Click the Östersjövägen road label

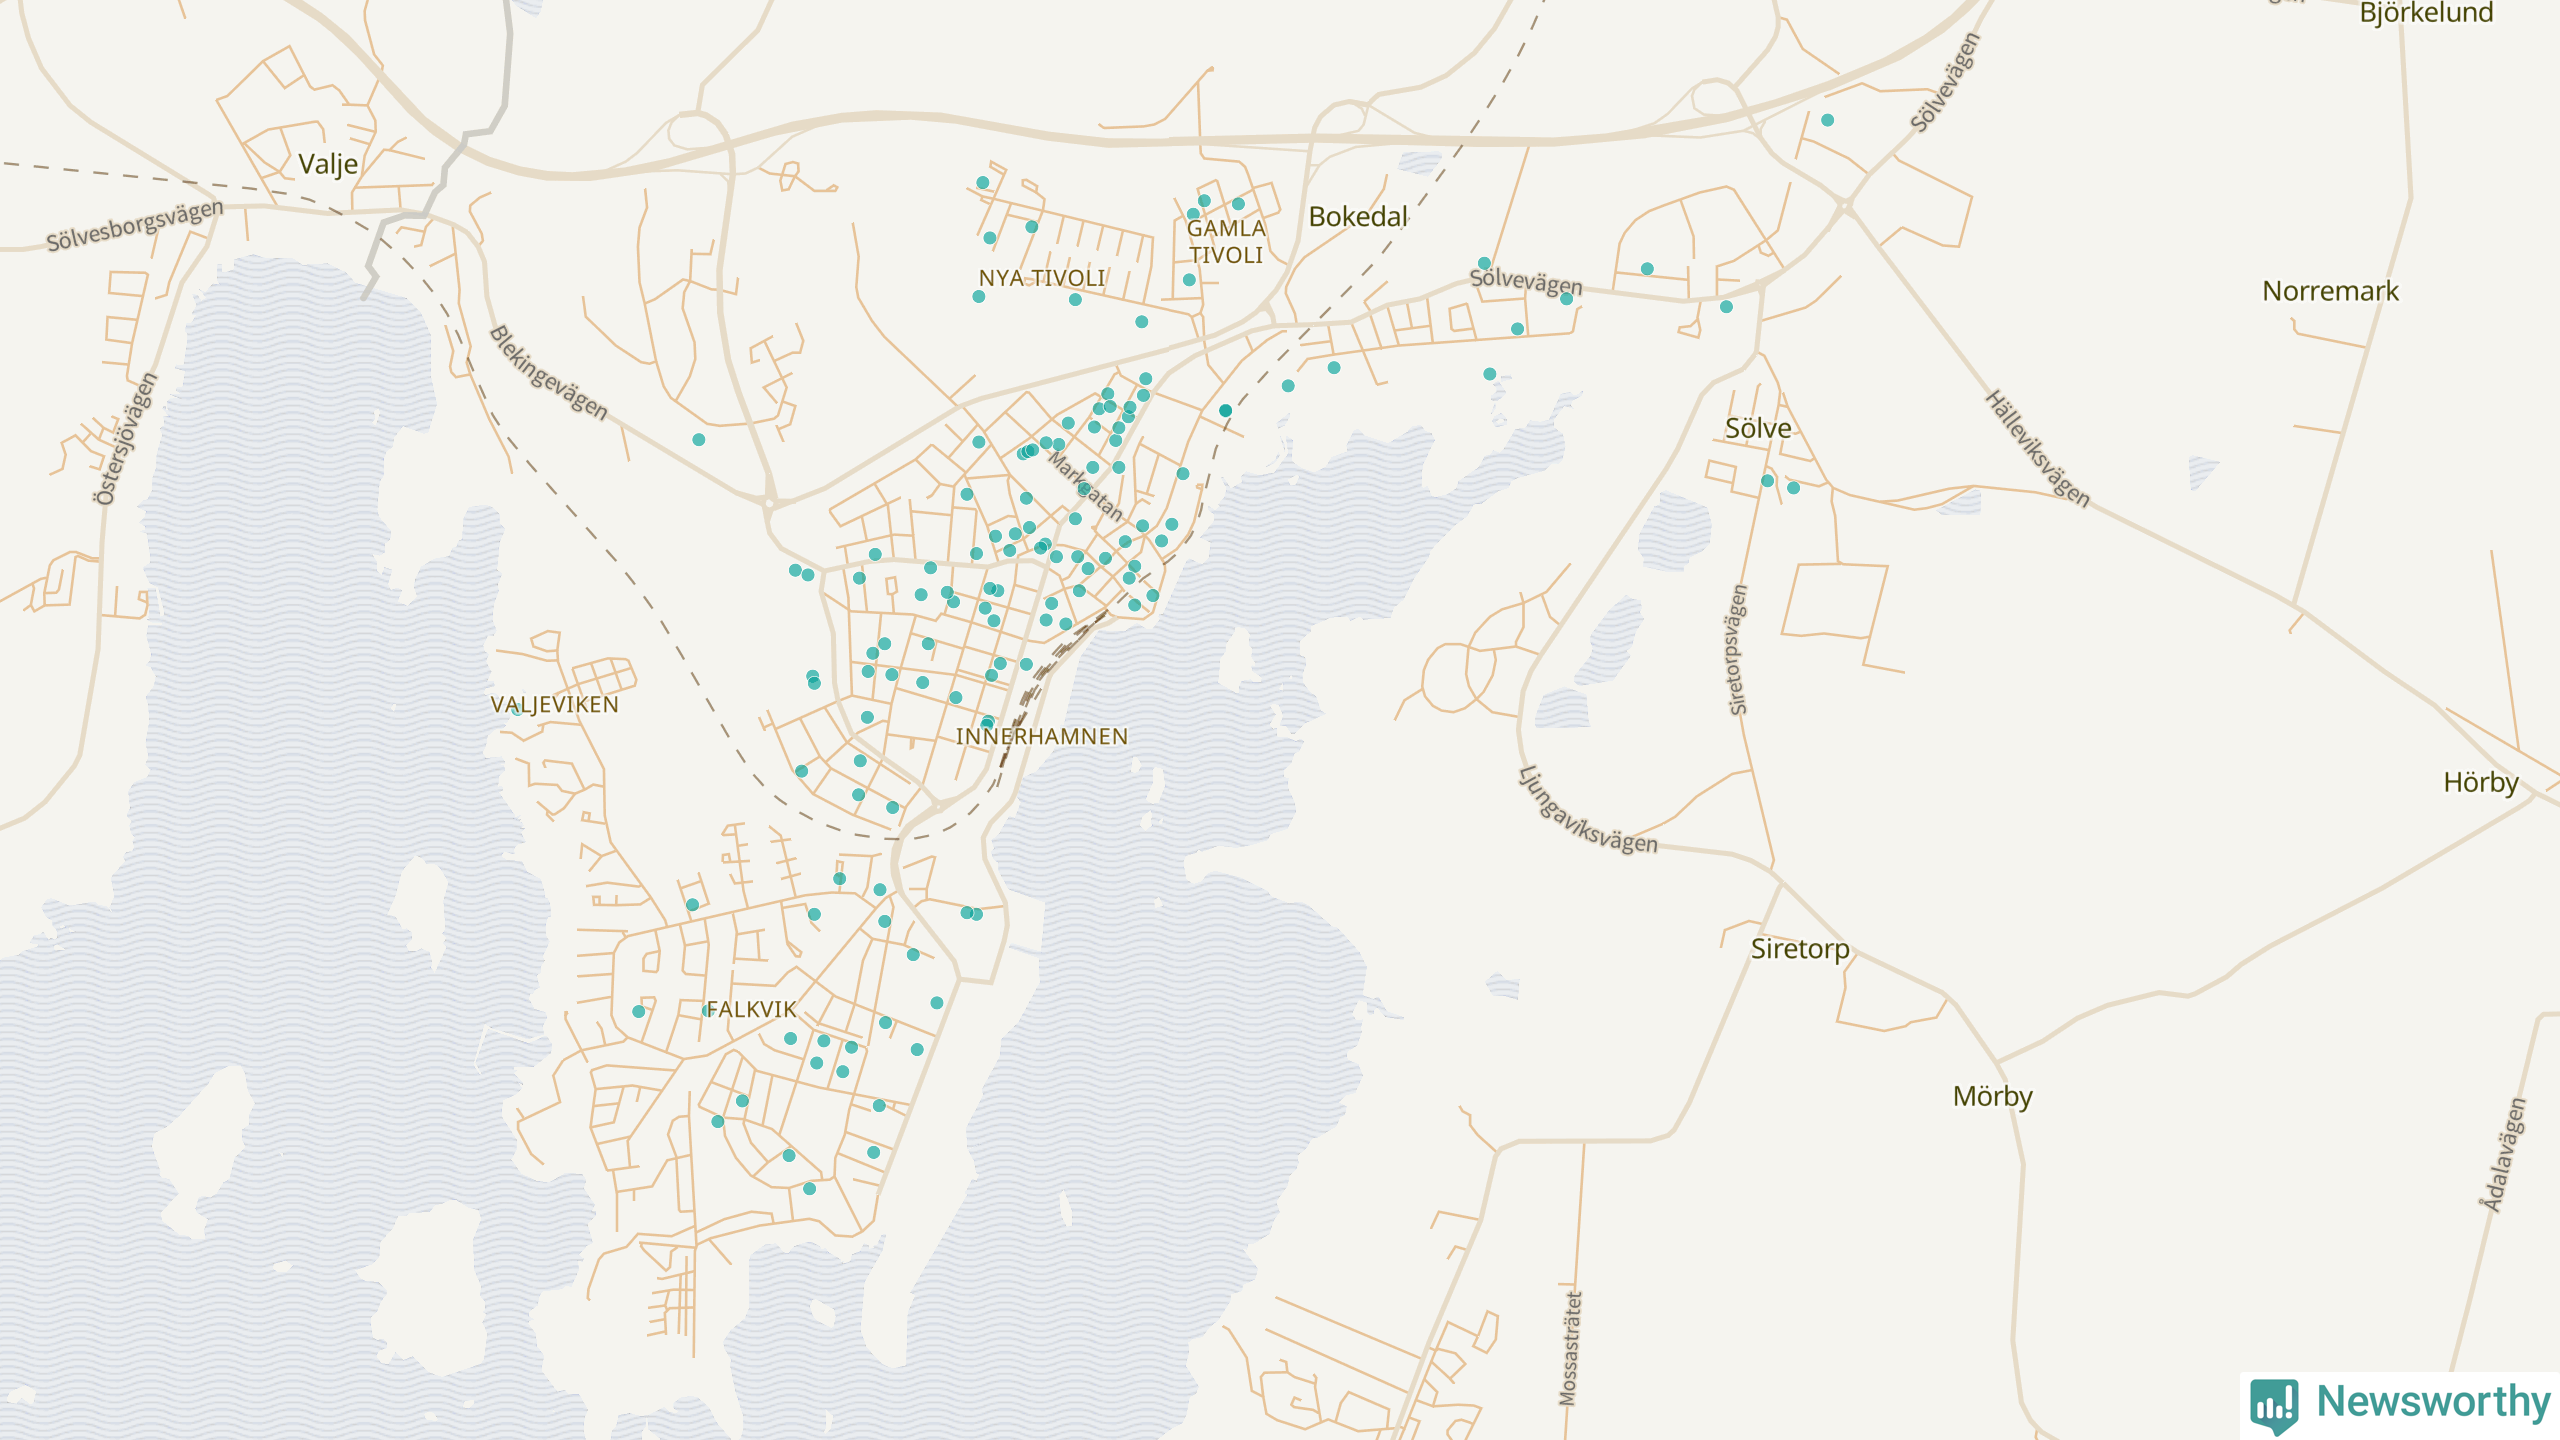tap(125, 439)
